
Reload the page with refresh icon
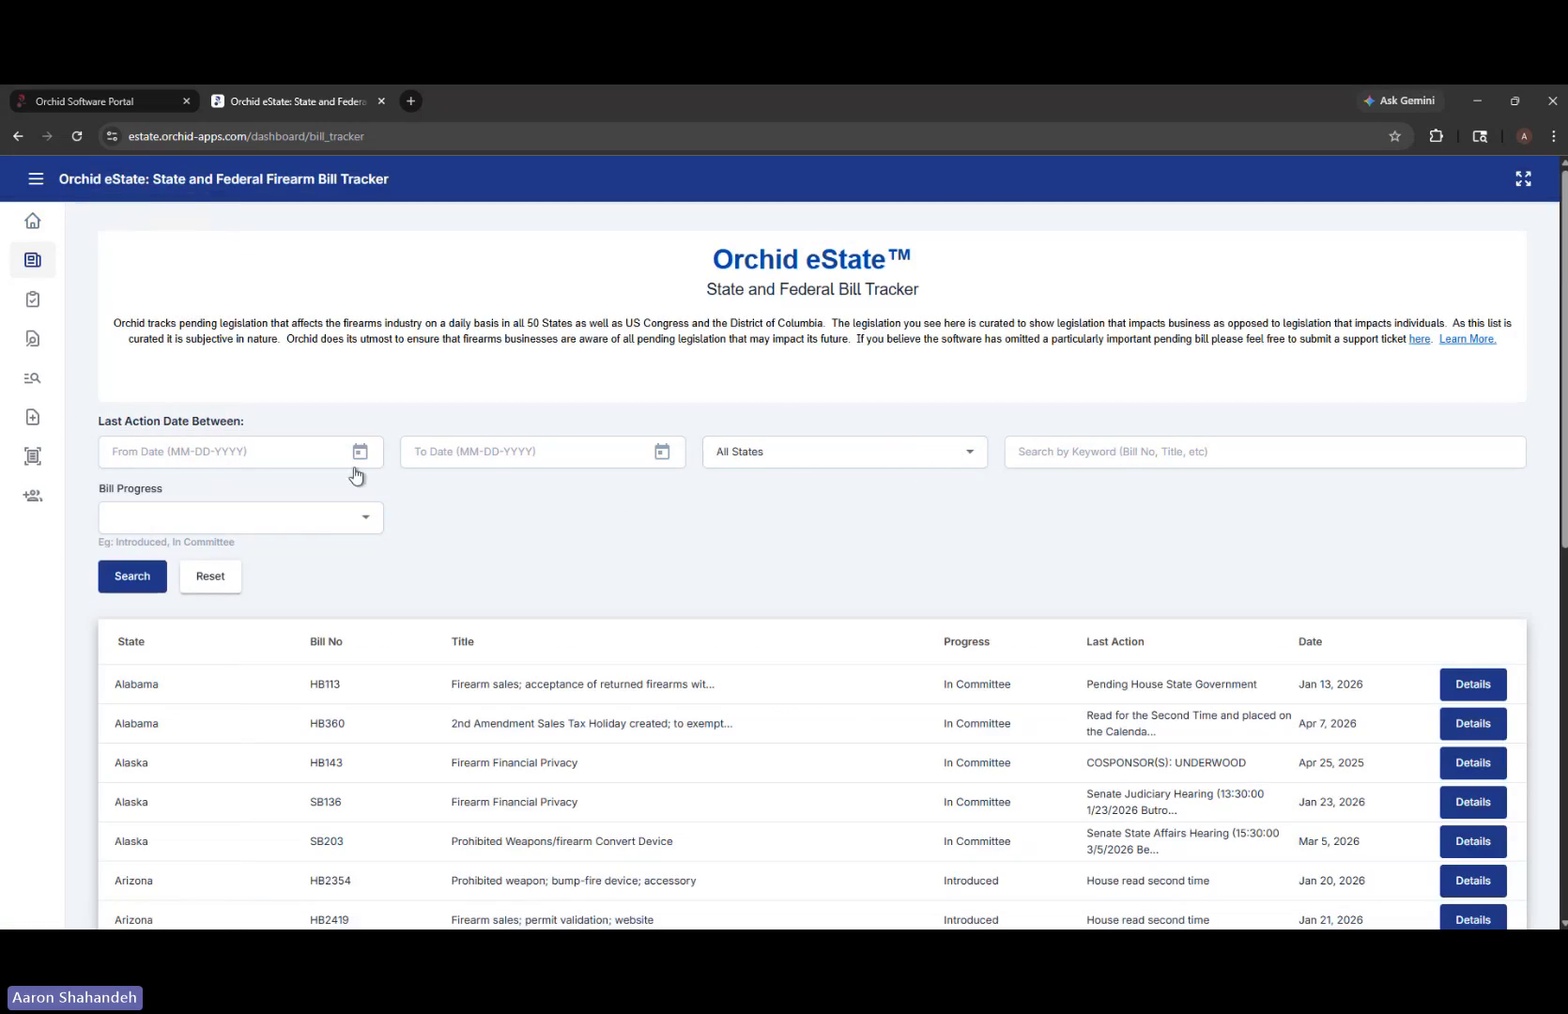point(77,136)
